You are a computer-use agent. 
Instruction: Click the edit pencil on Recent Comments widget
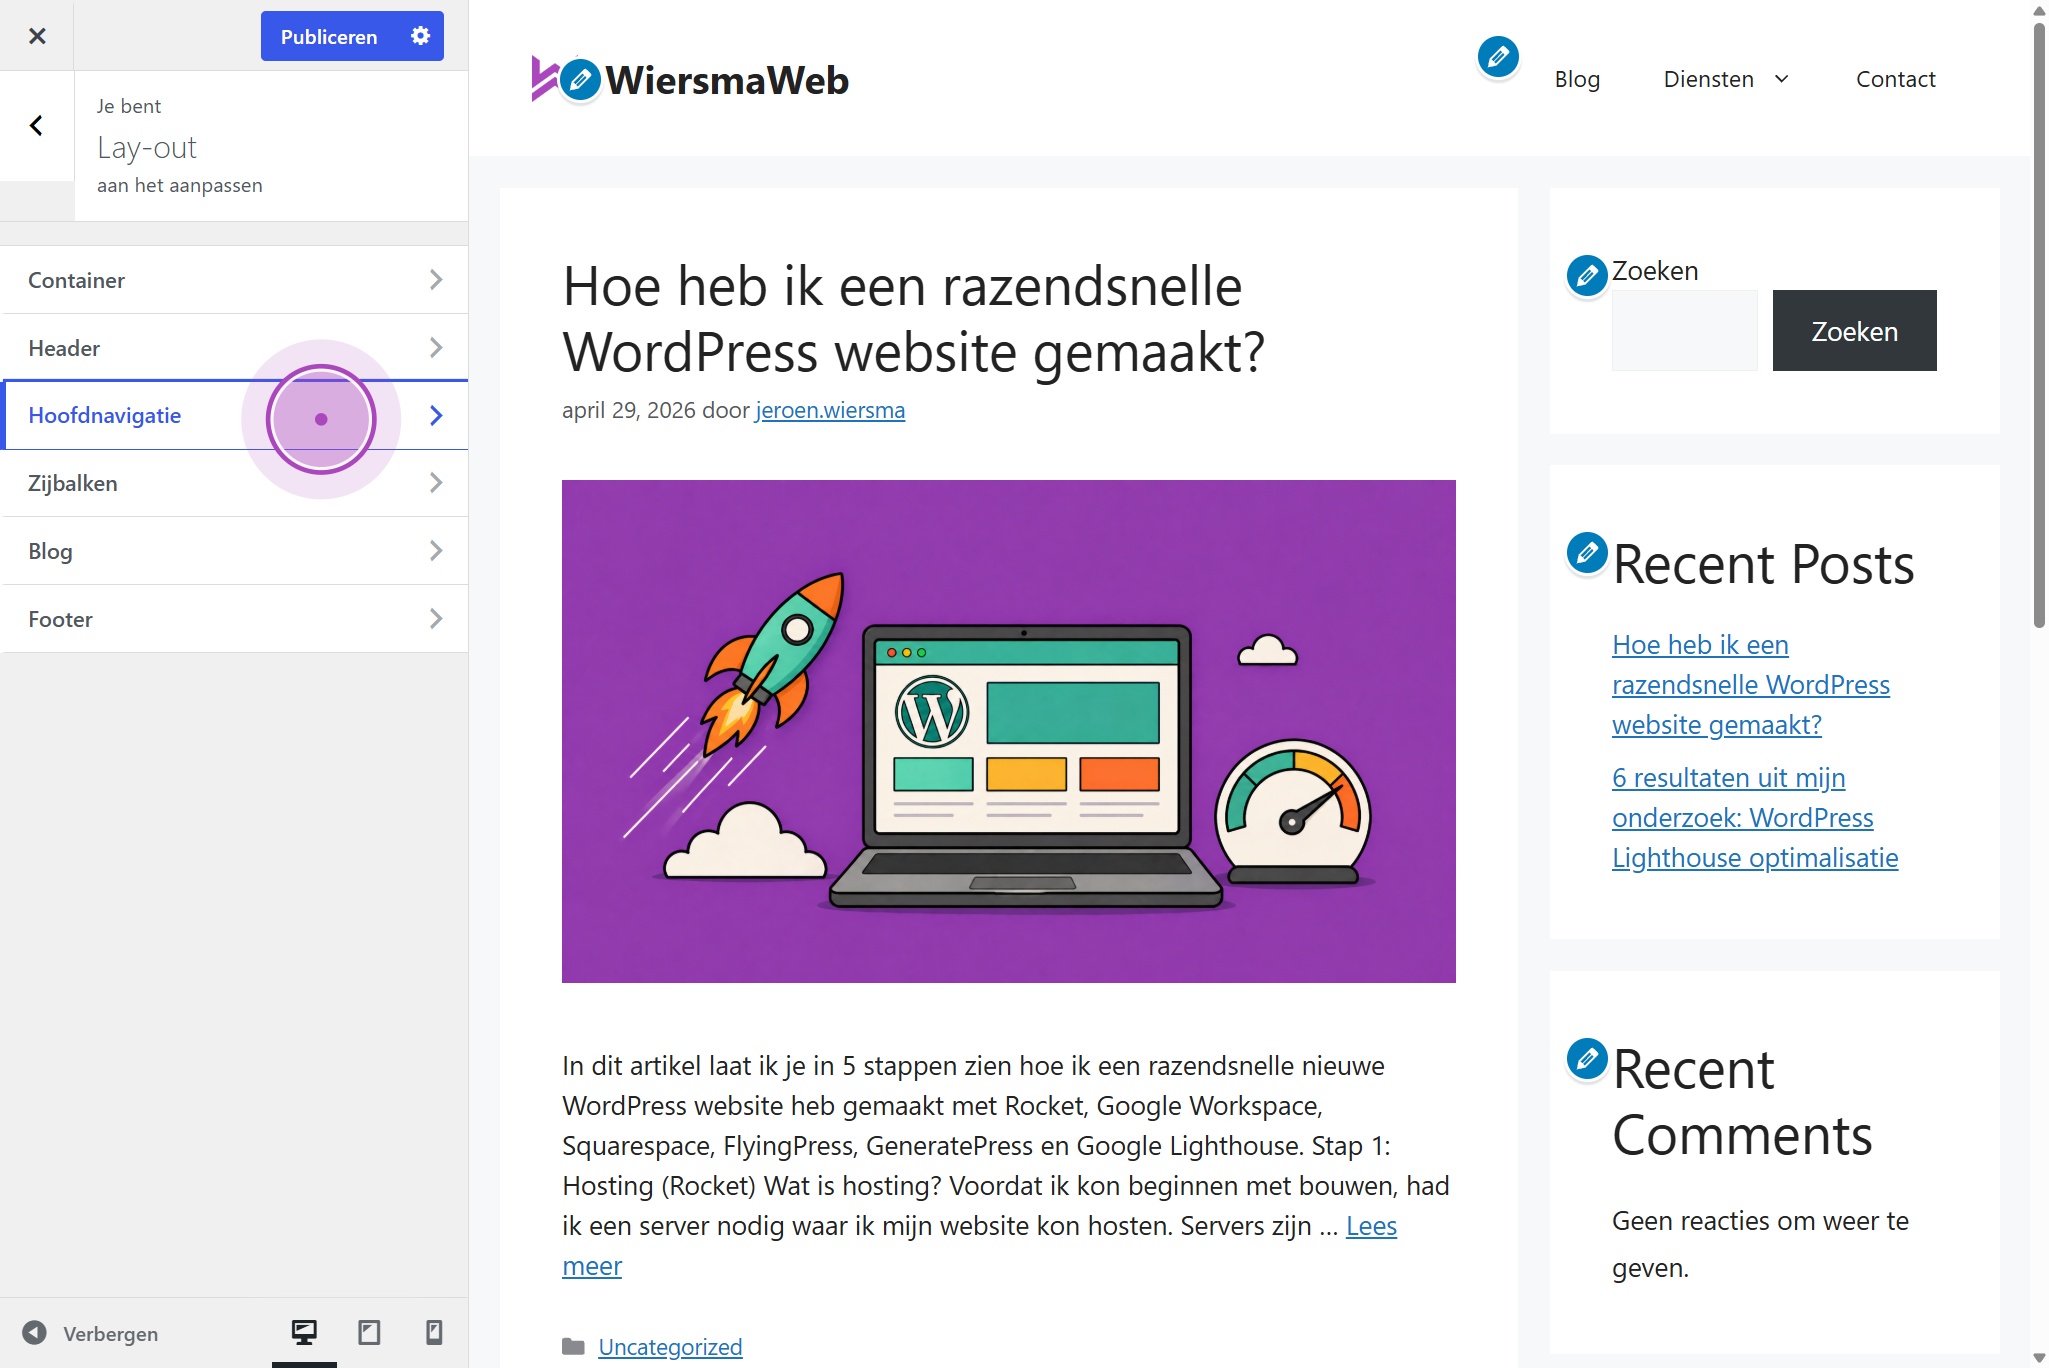pos(1587,1059)
